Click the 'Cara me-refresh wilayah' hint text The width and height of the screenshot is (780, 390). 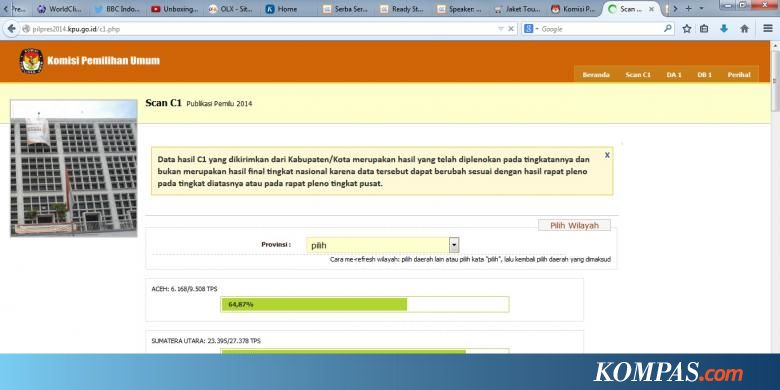470,260
